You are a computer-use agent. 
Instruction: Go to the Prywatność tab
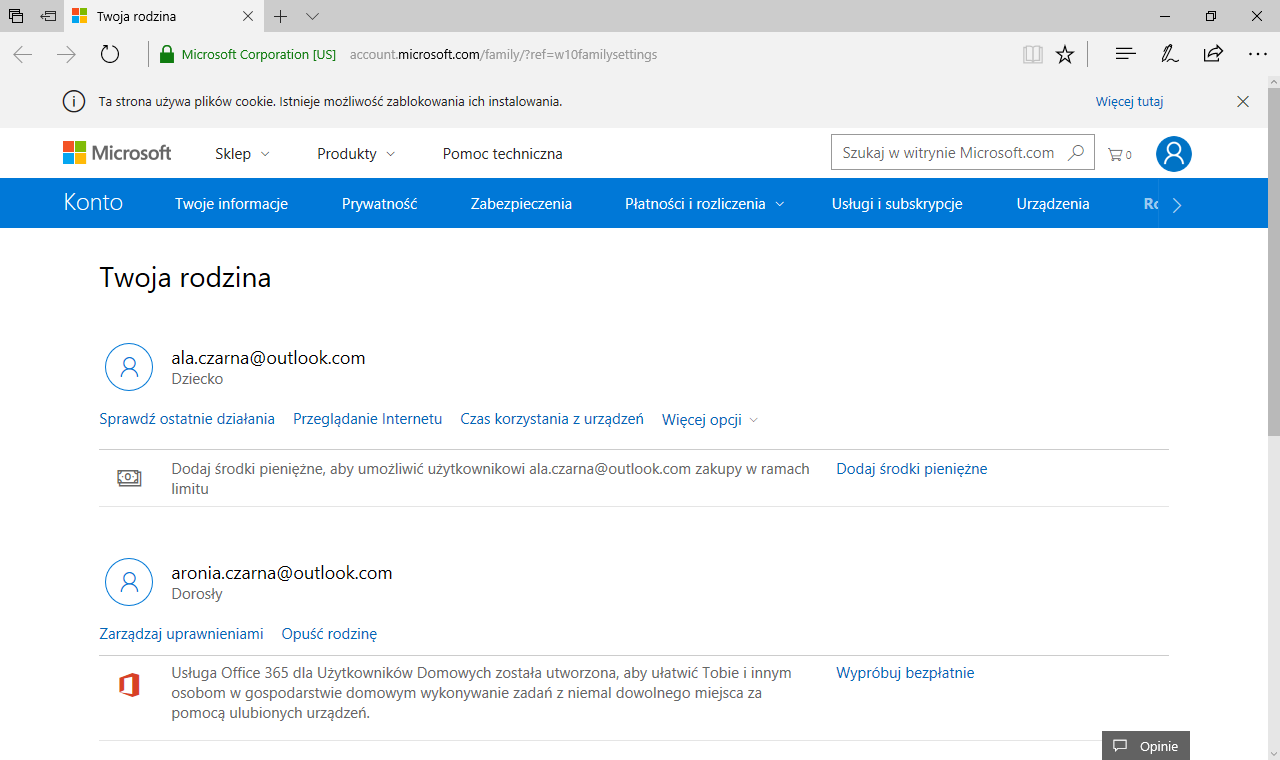click(379, 204)
